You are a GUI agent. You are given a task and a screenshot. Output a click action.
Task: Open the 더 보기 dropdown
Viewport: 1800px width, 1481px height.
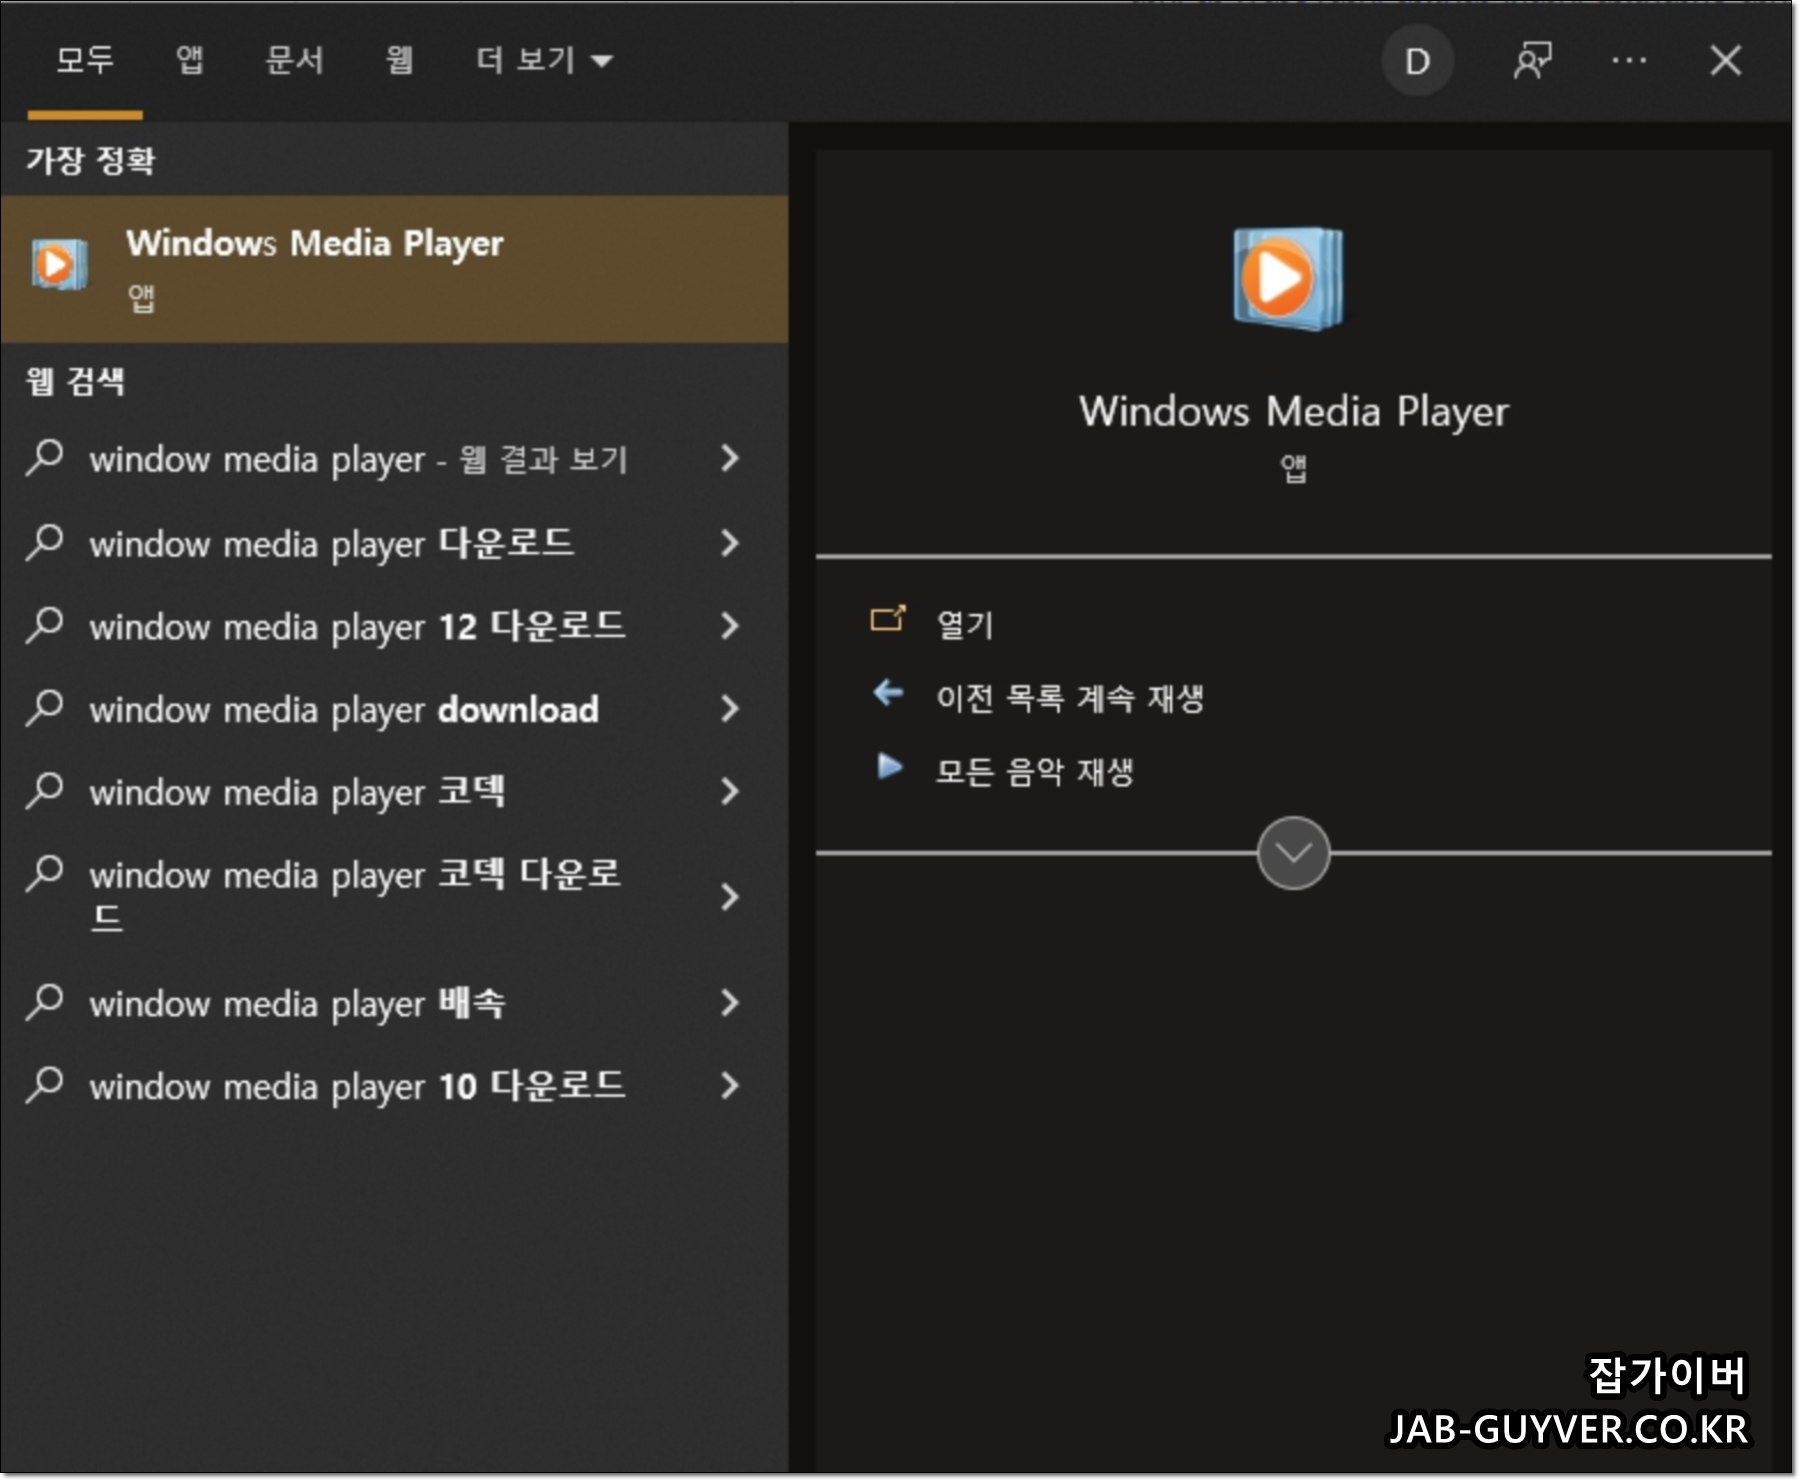pos(544,60)
